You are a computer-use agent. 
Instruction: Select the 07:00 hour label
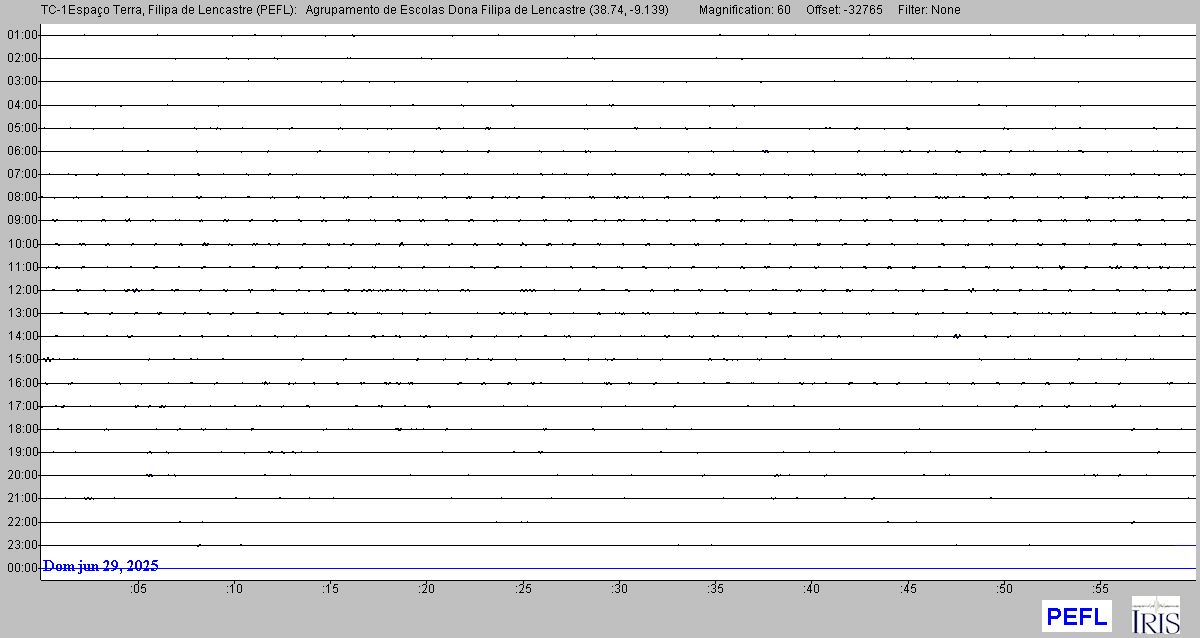pyautogui.click(x=22, y=174)
